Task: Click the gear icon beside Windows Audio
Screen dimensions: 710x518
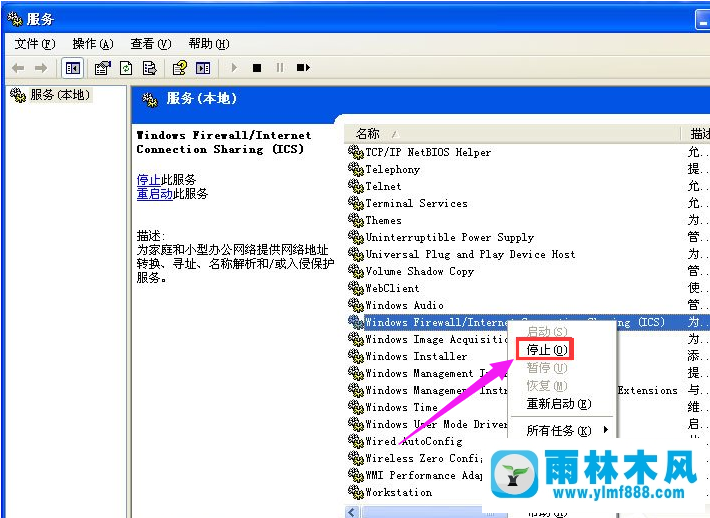Action: (356, 305)
